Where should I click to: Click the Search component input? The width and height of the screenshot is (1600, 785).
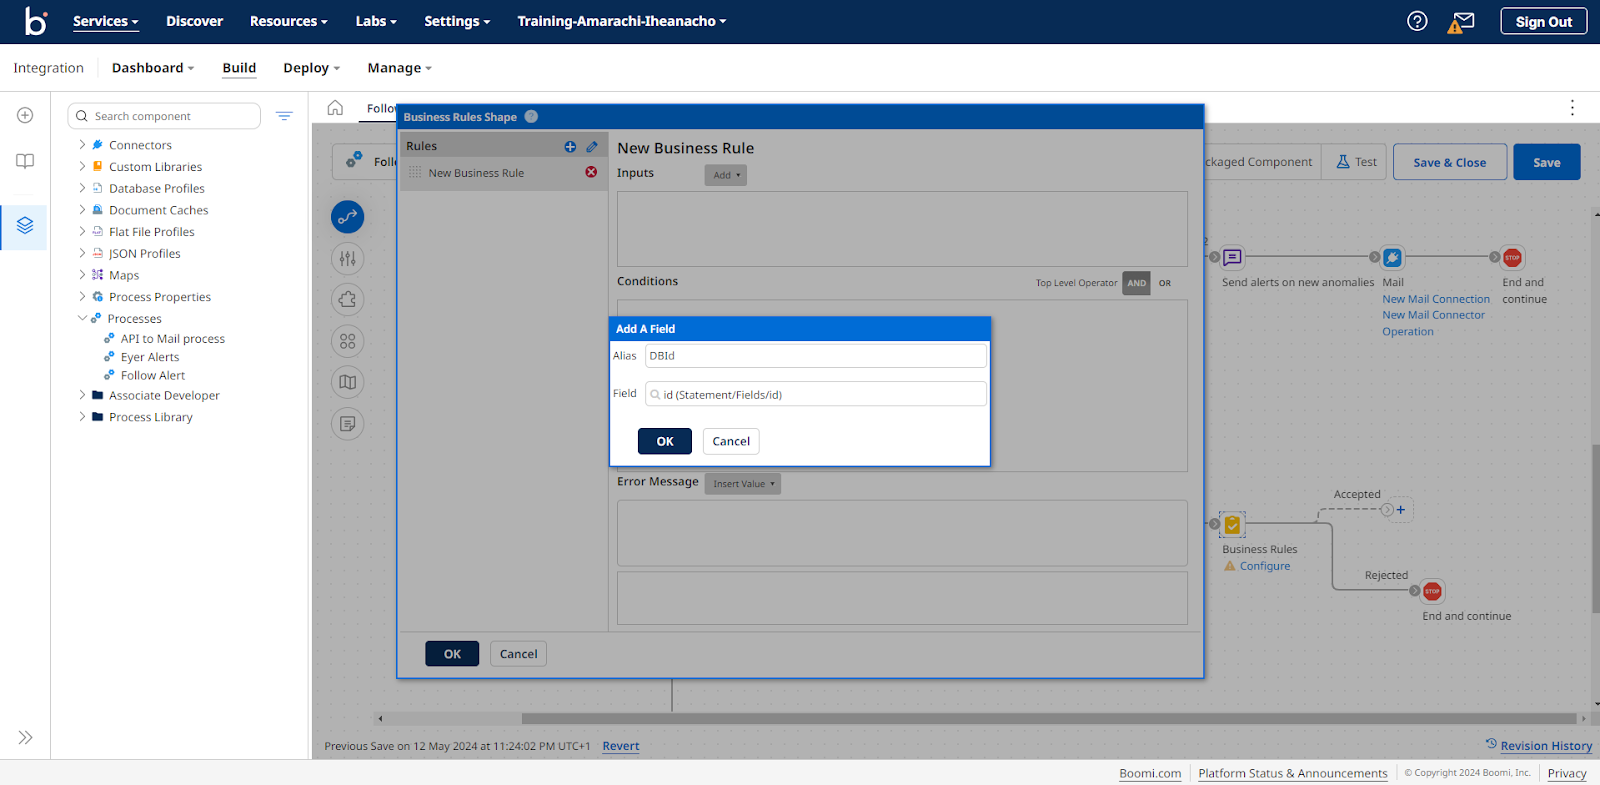(x=164, y=116)
